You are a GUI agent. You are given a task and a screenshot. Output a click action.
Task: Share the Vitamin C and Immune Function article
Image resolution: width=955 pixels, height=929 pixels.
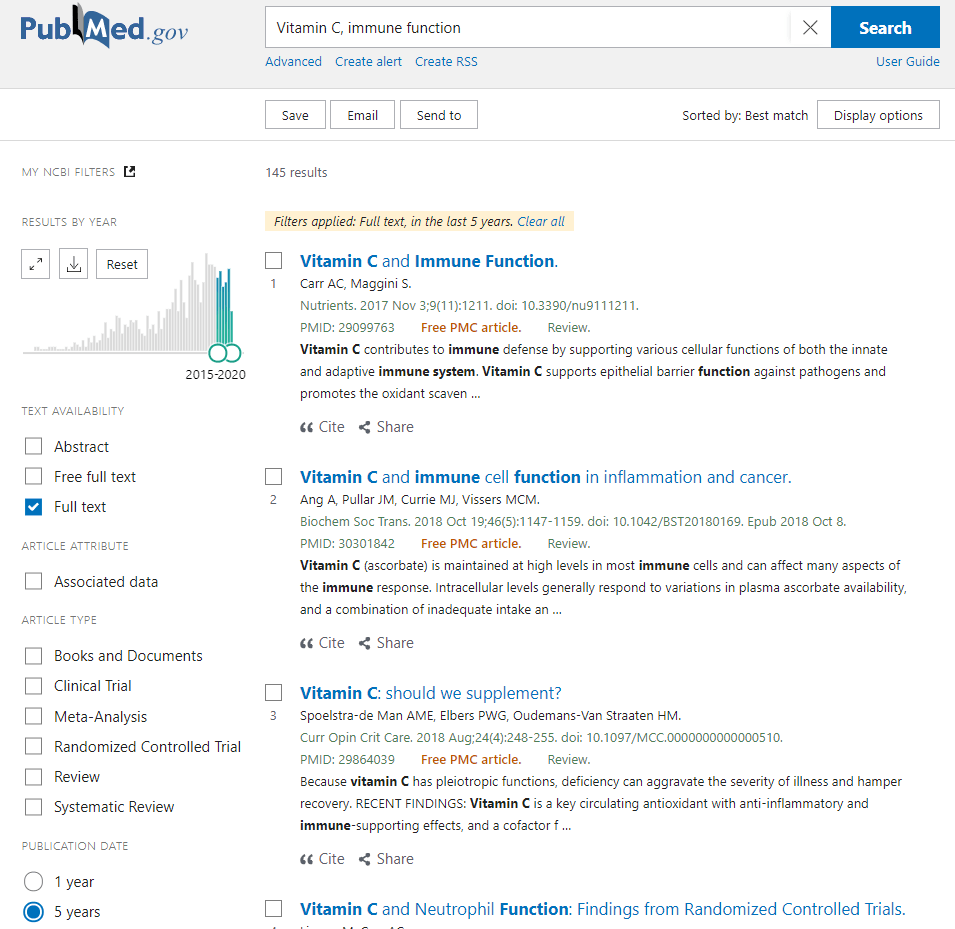[x=385, y=426]
